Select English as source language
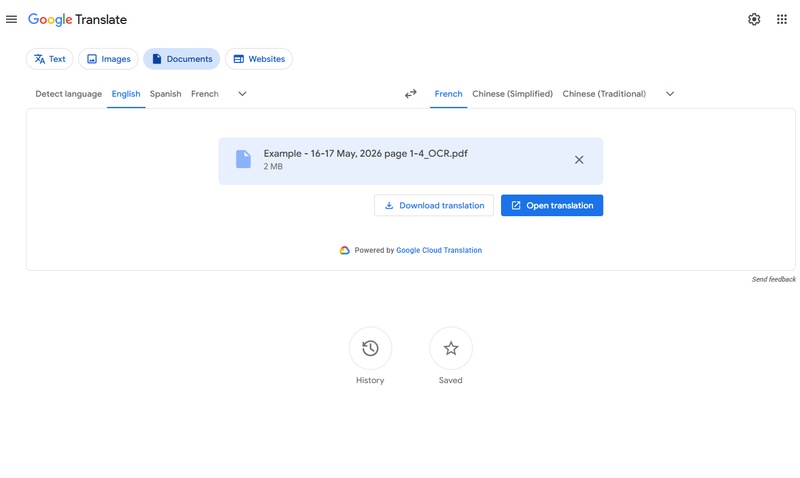This screenshot has height=478, width=800. click(126, 94)
